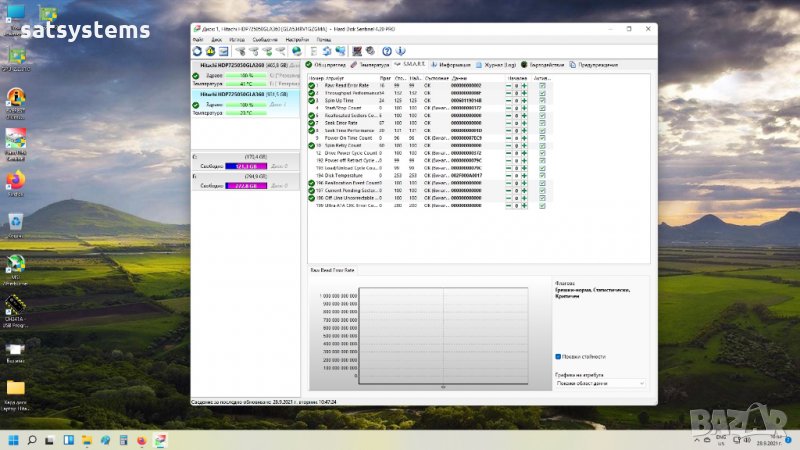Image resolution: width=800 pixels, height=450 pixels.
Task: Toggle active checkbox for Raw Read Error Rate
Action: 542,86
